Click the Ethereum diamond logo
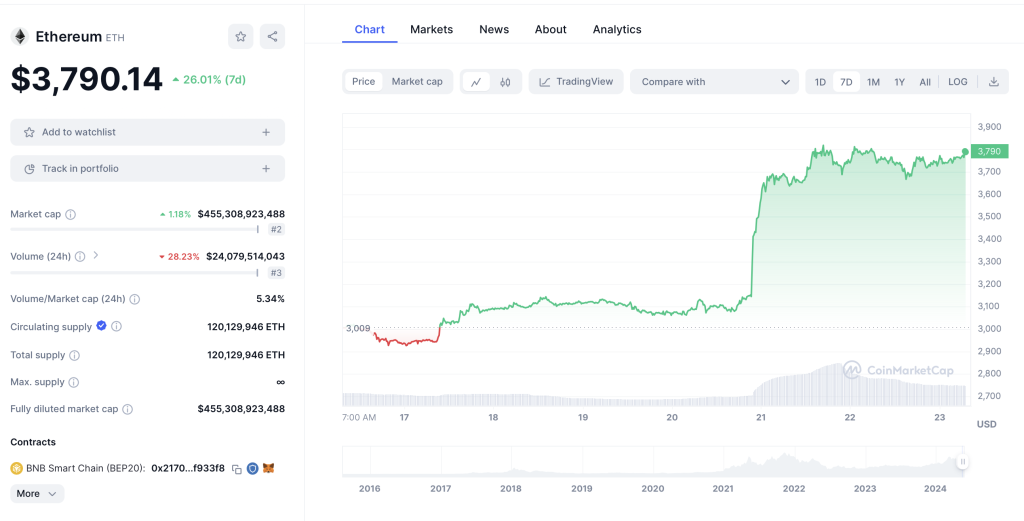The width and height of the screenshot is (1024, 521). coord(20,37)
